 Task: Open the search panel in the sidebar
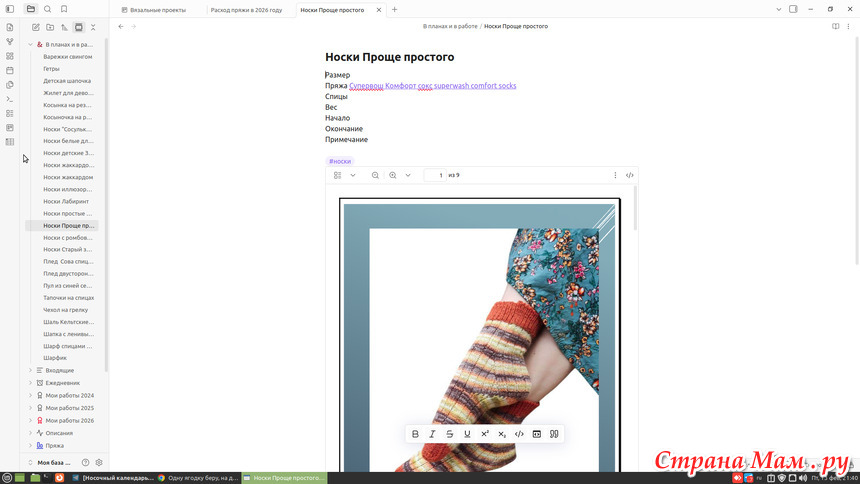(x=47, y=9)
